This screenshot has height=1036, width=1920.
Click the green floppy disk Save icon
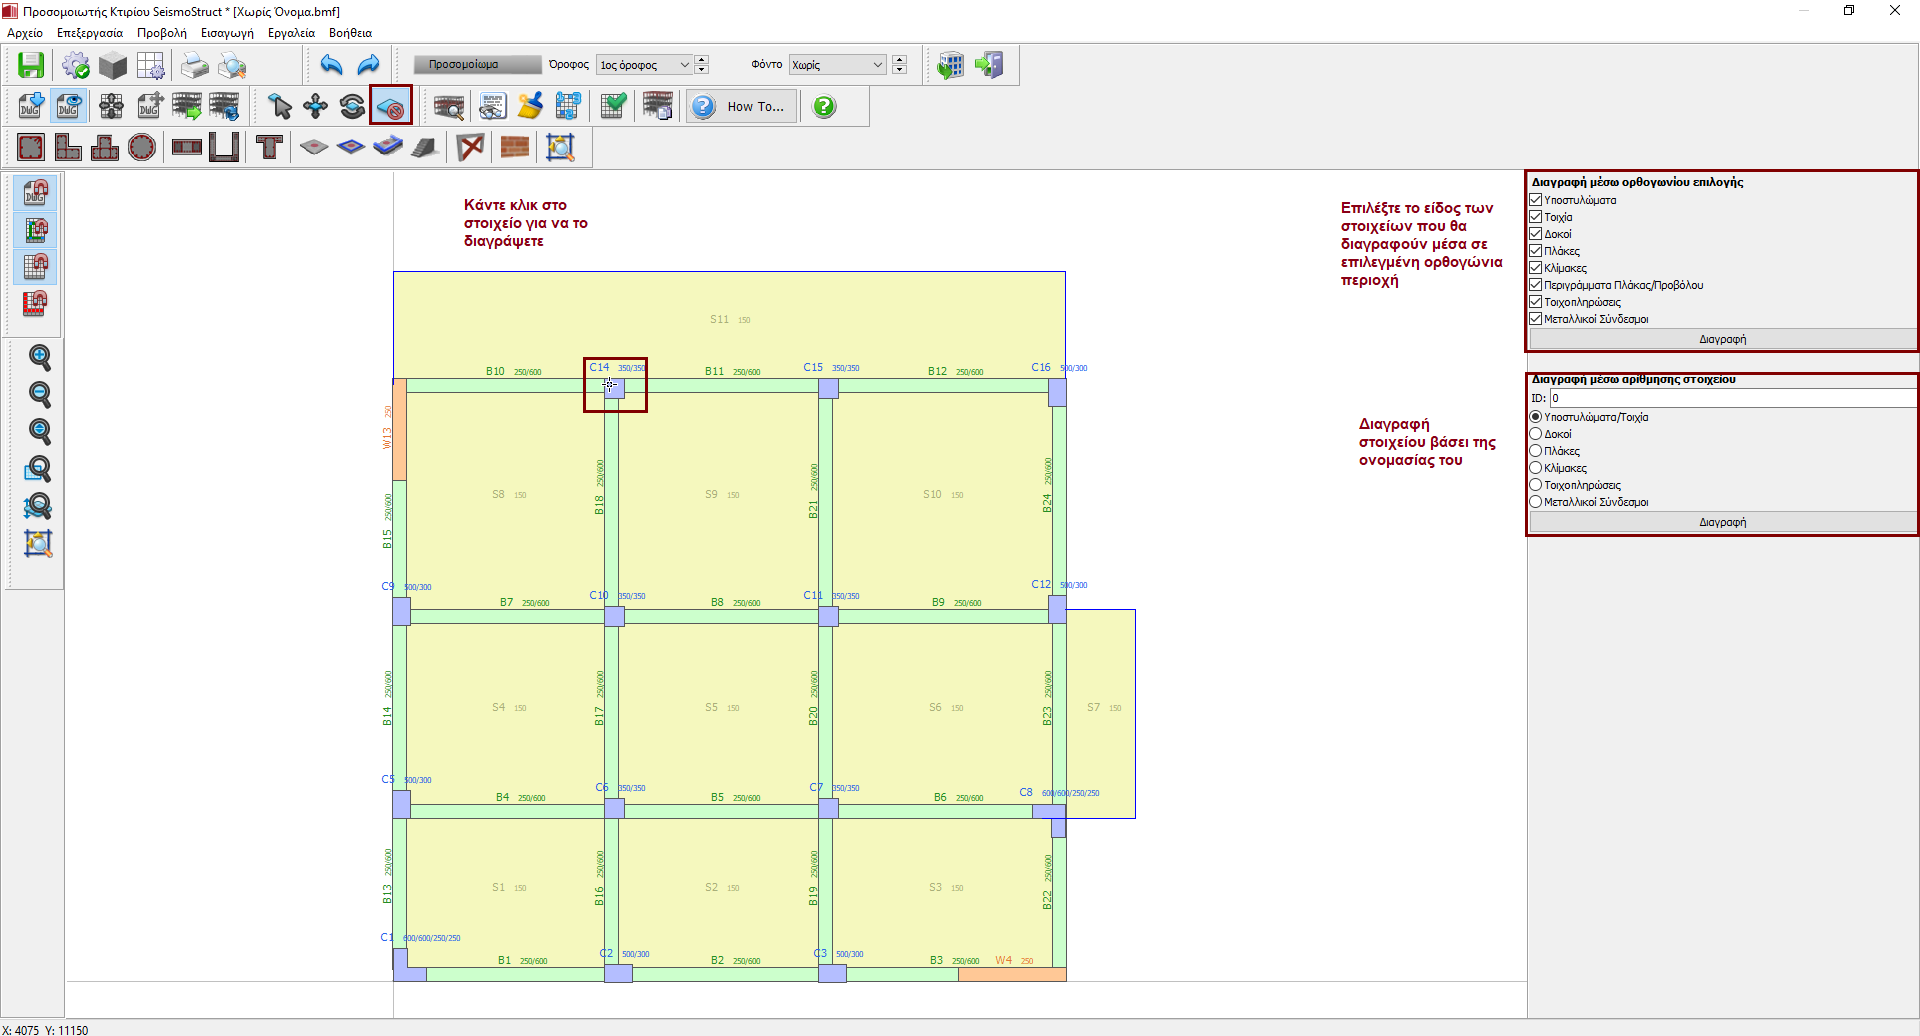click(31, 65)
